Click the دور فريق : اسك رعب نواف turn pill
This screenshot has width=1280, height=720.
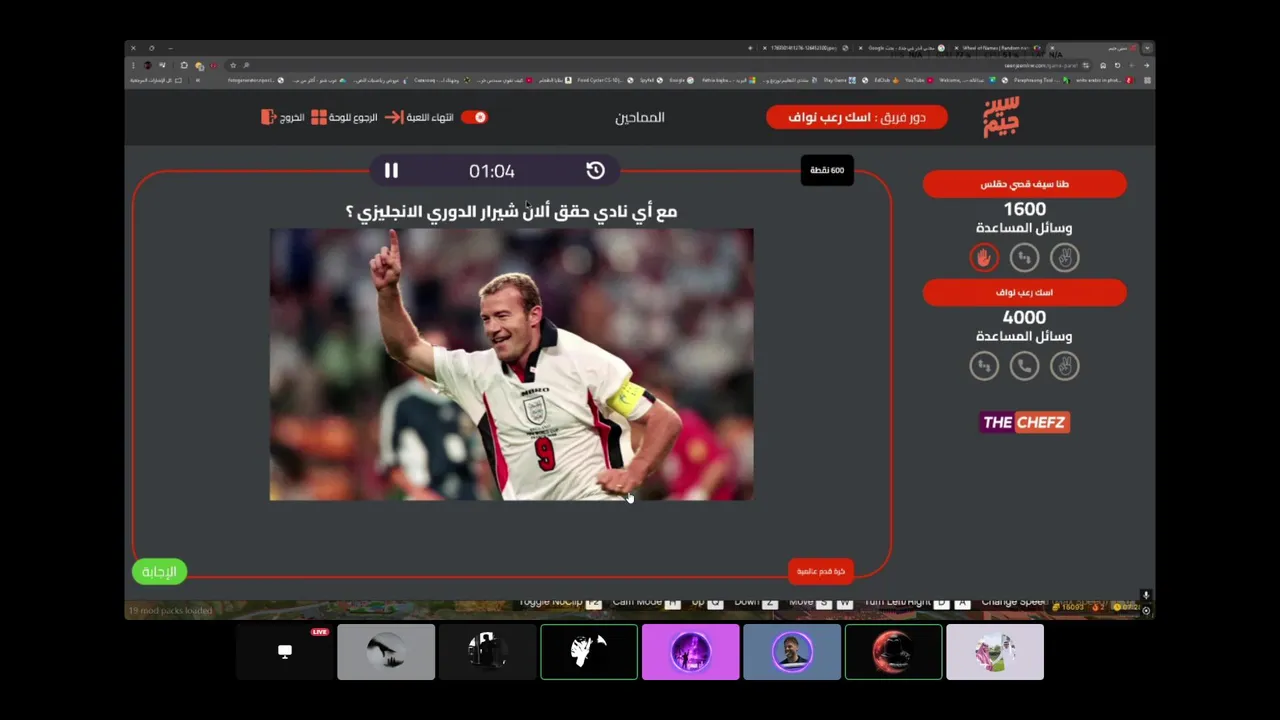[x=857, y=117]
